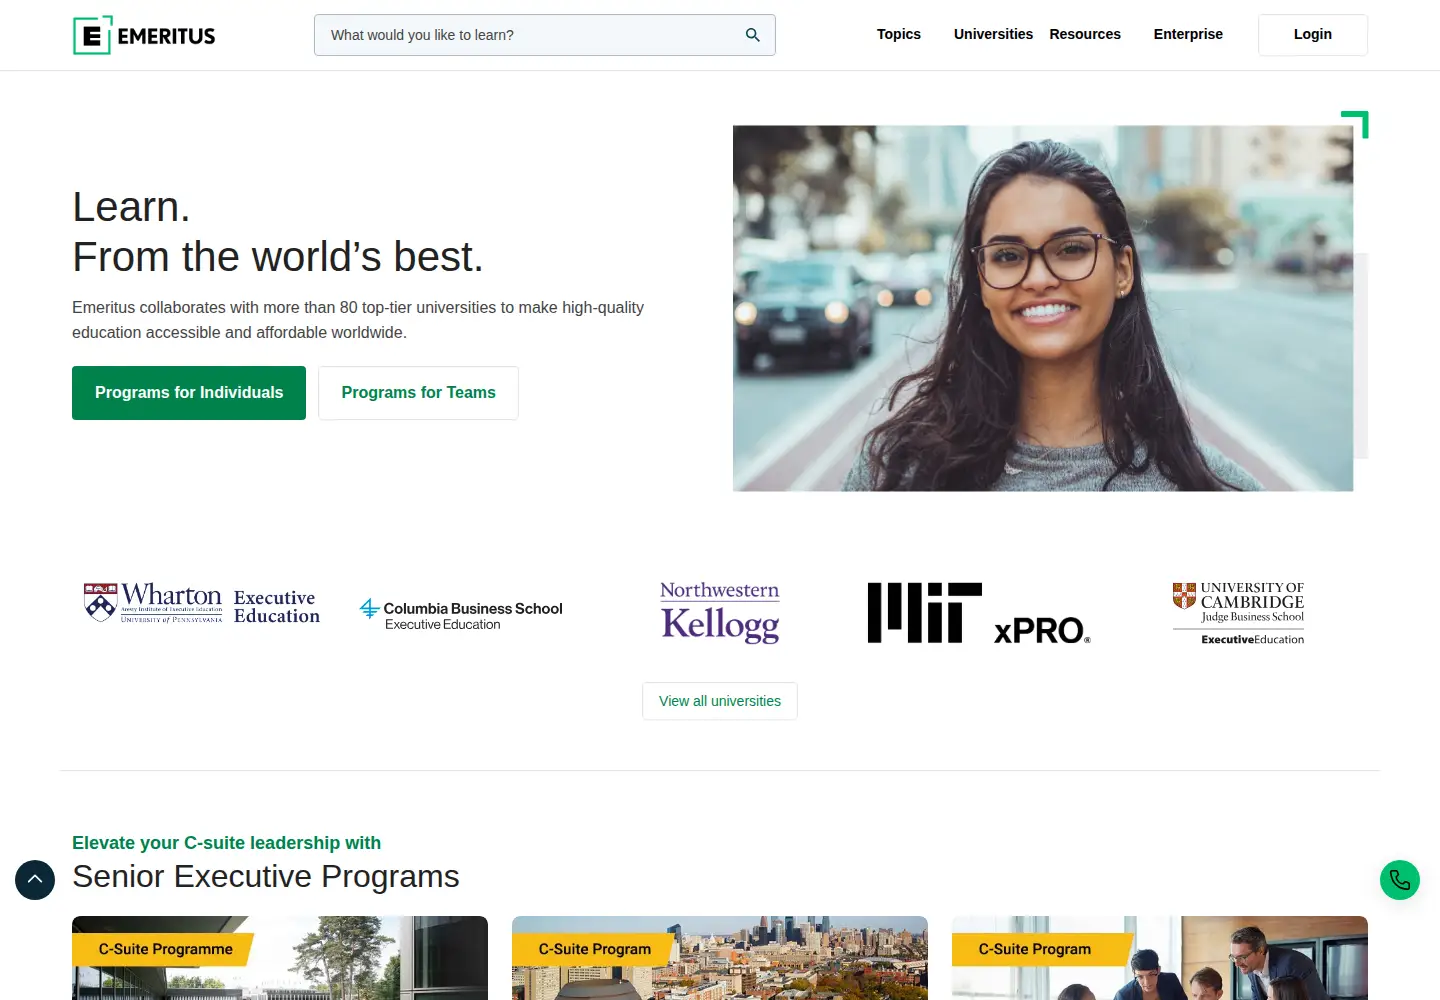Image resolution: width=1440 pixels, height=1000 pixels.
Task: Click View all universities
Action: point(720,701)
